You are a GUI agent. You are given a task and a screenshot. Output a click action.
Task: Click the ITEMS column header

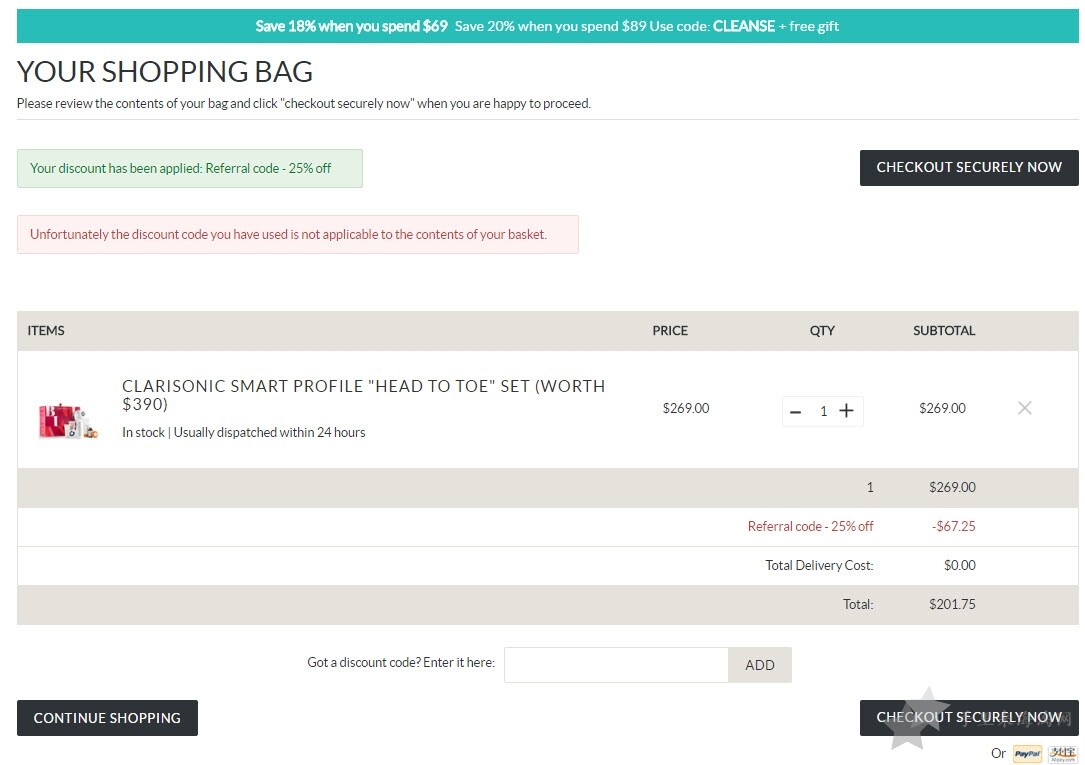(x=46, y=331)
